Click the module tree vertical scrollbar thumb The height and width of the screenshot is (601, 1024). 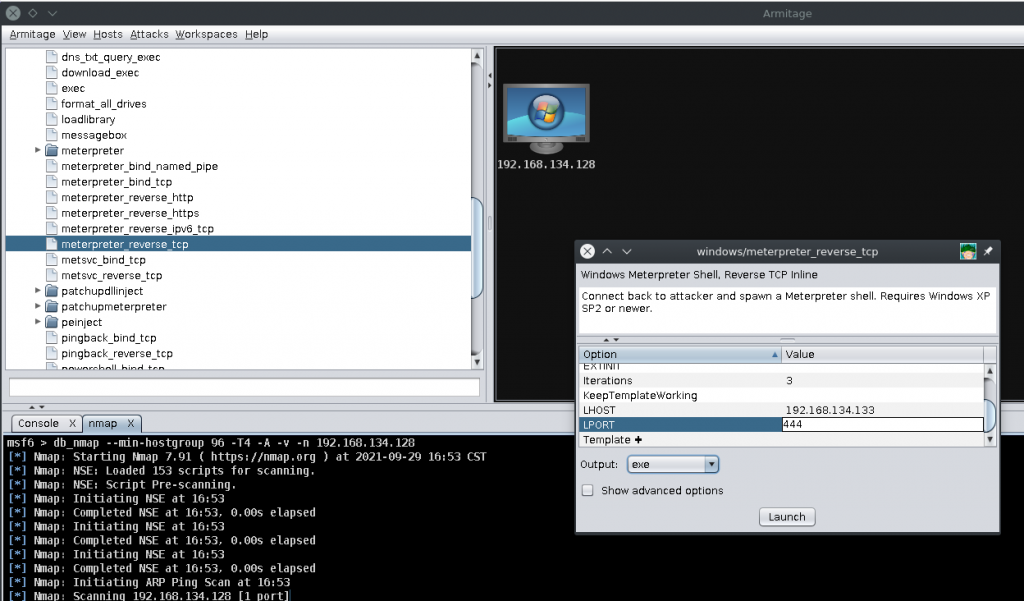point(477,248)
